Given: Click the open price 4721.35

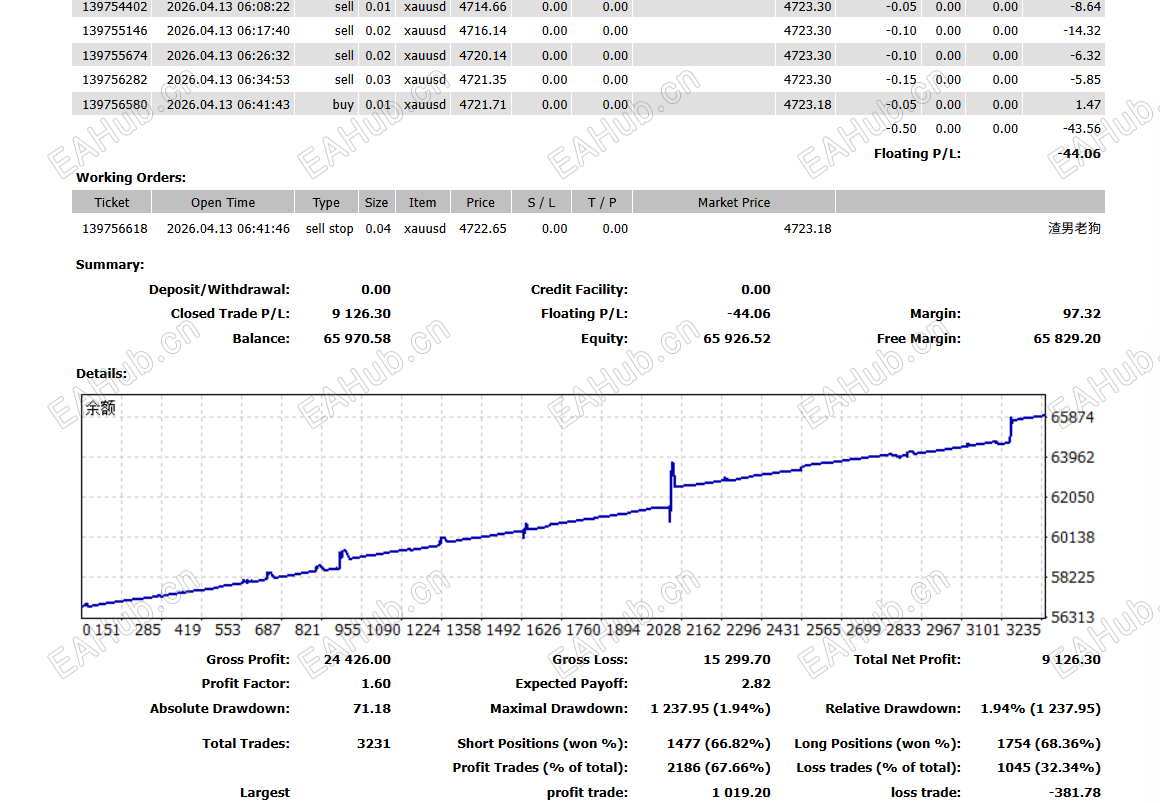Looking at the screenshot, I should 482,80.
